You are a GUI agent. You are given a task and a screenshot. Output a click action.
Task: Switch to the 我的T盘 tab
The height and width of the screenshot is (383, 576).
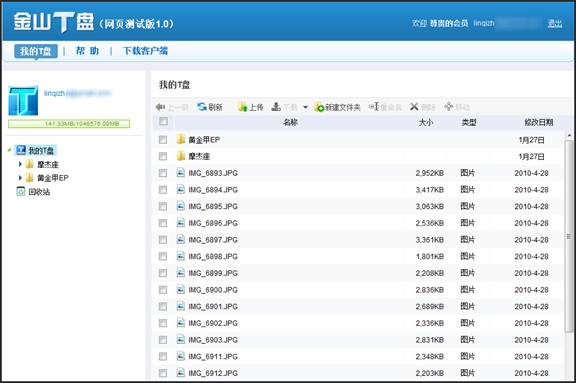click(36, 51)
